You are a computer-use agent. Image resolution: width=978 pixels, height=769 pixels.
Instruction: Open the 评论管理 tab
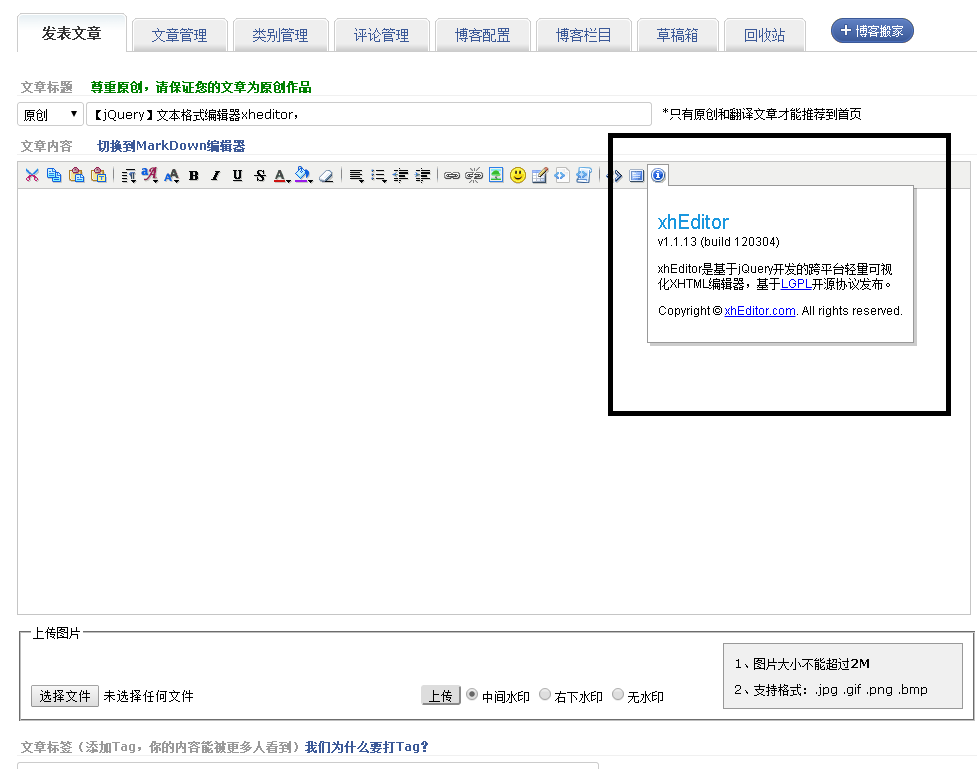click(x=381, y=35)
